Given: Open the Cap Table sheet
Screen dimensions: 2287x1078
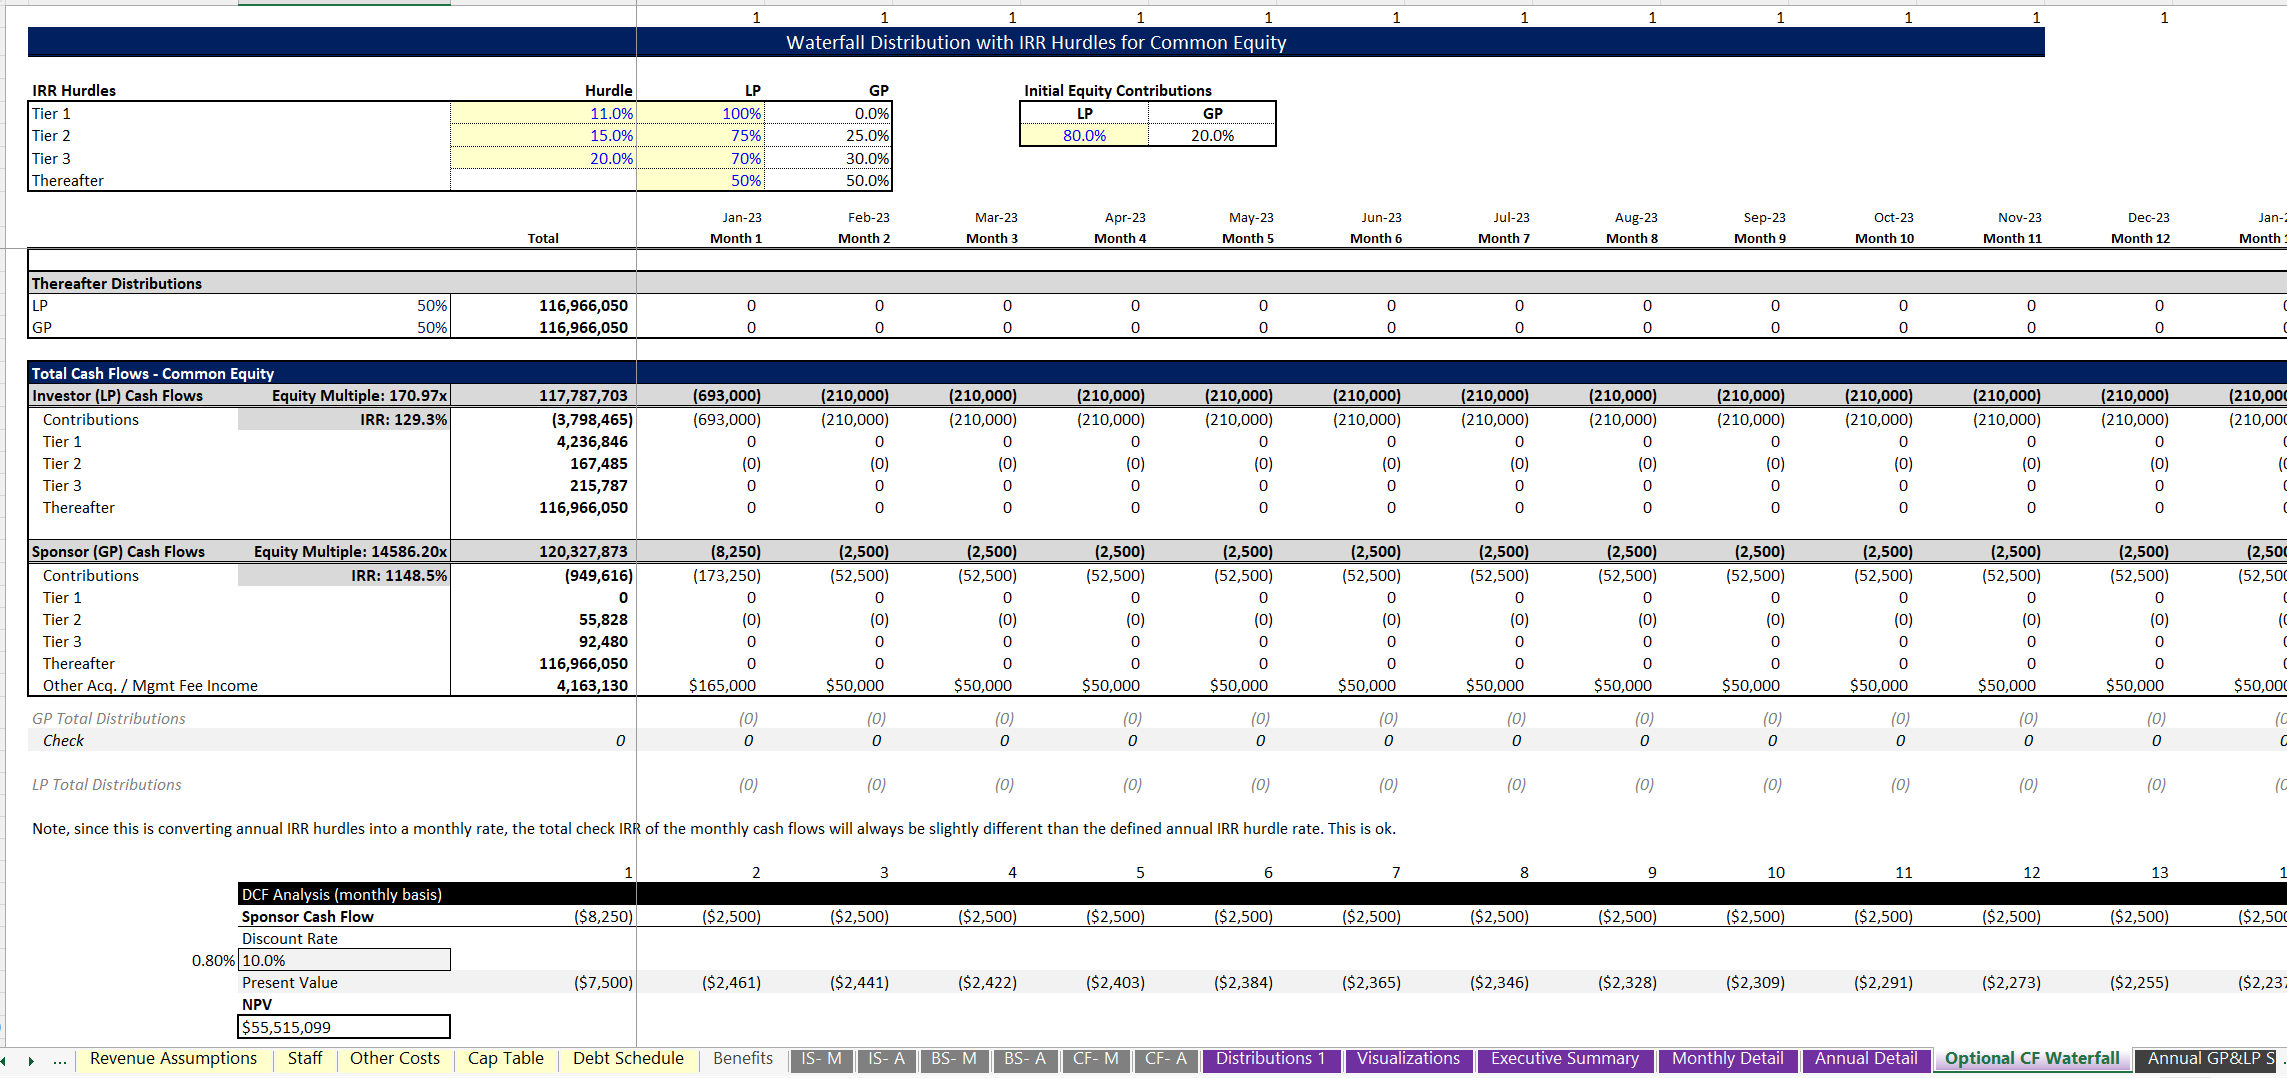Looking at the screenshot, I should tap(506, 1059).
